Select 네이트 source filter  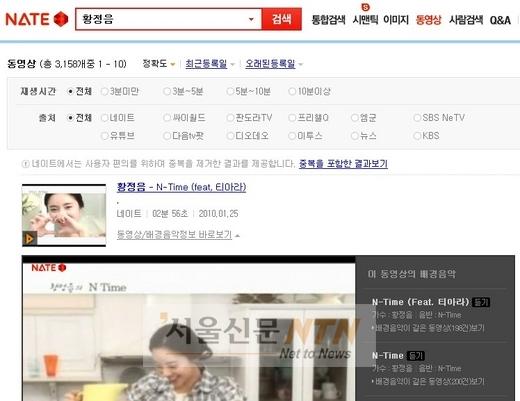click(104, 118)
